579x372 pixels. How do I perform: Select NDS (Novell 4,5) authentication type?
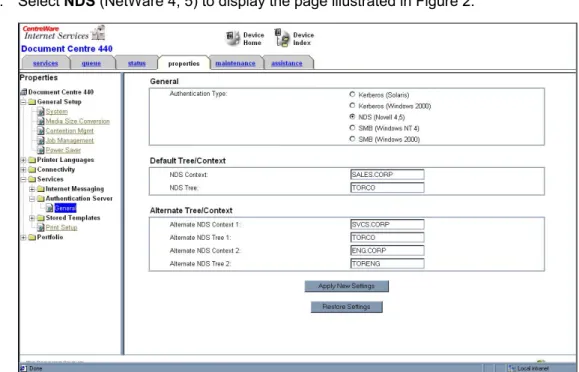coord(352,117)
